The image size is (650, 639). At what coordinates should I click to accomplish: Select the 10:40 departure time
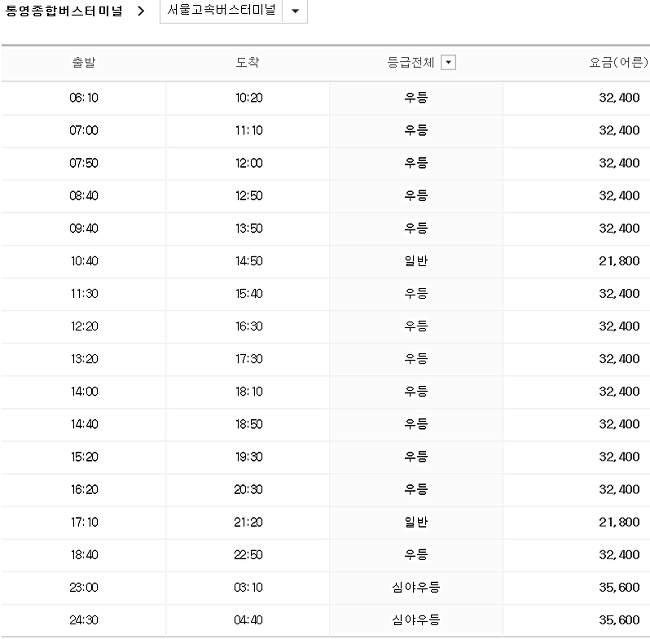[84, 261]
